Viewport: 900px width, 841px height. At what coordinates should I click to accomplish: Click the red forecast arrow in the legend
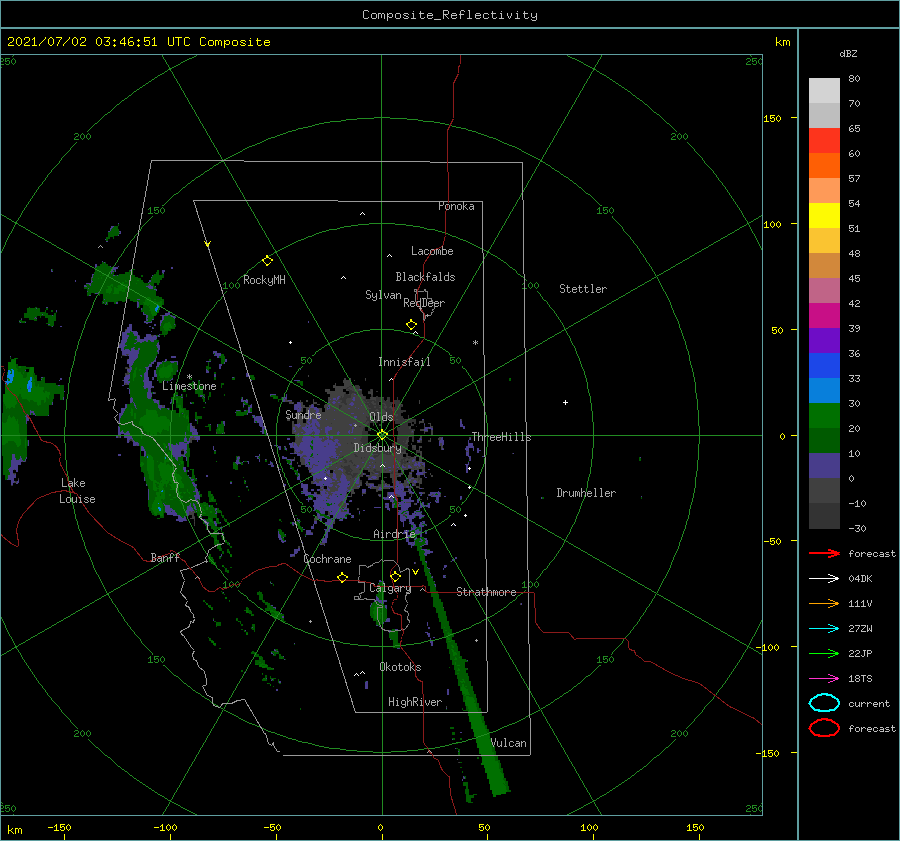click(x=824, y=553)
